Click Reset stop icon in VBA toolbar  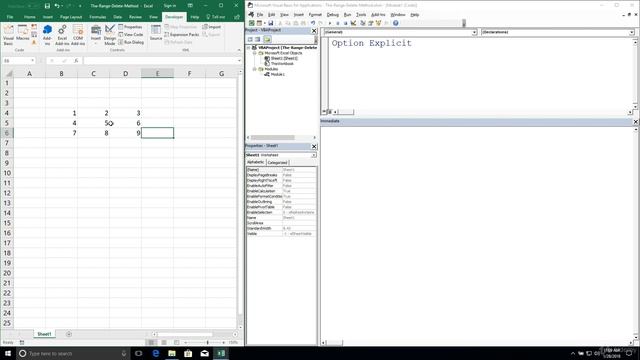pyautogui.click(x=345, y=23)
